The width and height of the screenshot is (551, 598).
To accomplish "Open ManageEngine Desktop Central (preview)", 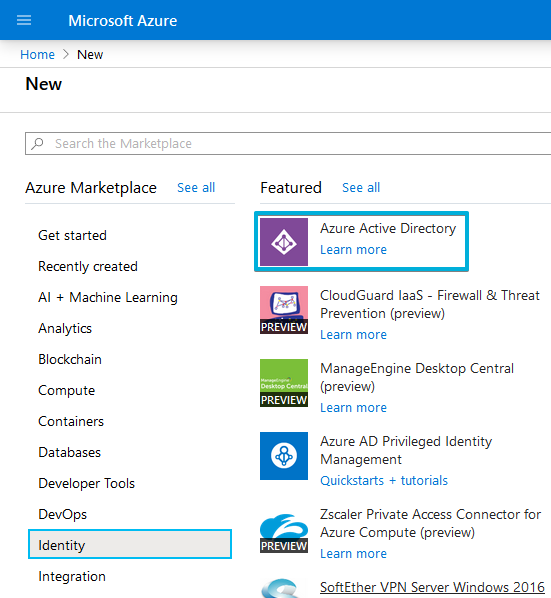I will [x=417, y=377].
